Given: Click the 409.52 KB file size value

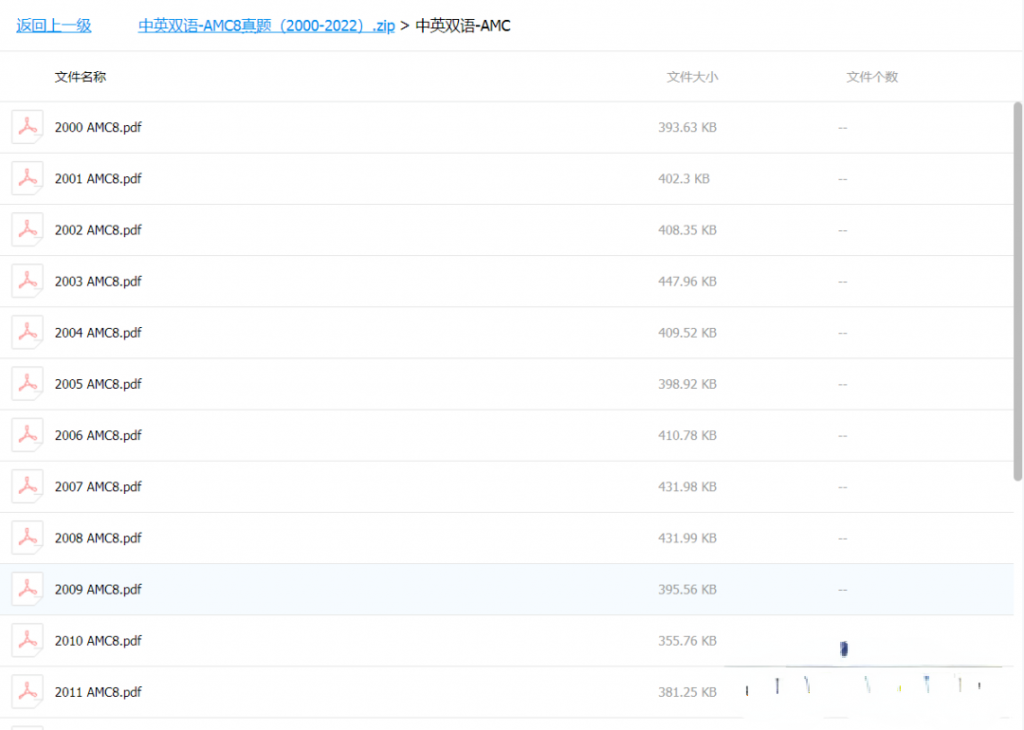Looking at the screenshot, I should point(687,333).
